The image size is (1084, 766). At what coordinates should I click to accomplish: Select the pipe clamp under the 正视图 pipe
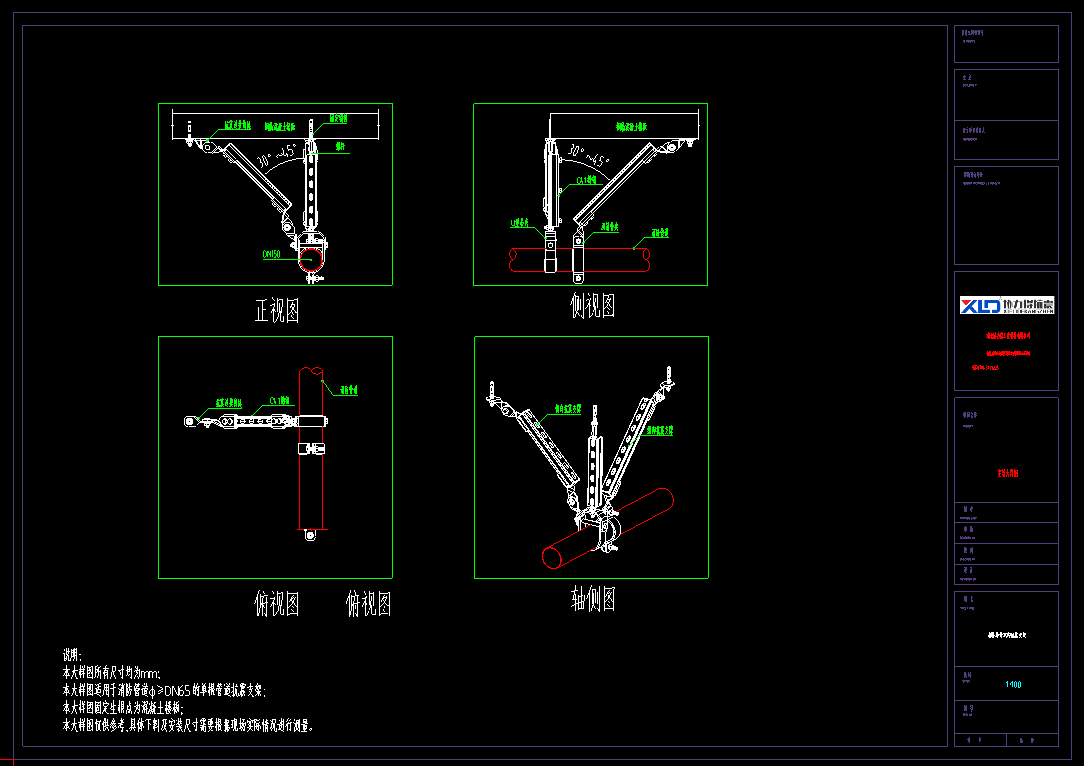(314, 278)
